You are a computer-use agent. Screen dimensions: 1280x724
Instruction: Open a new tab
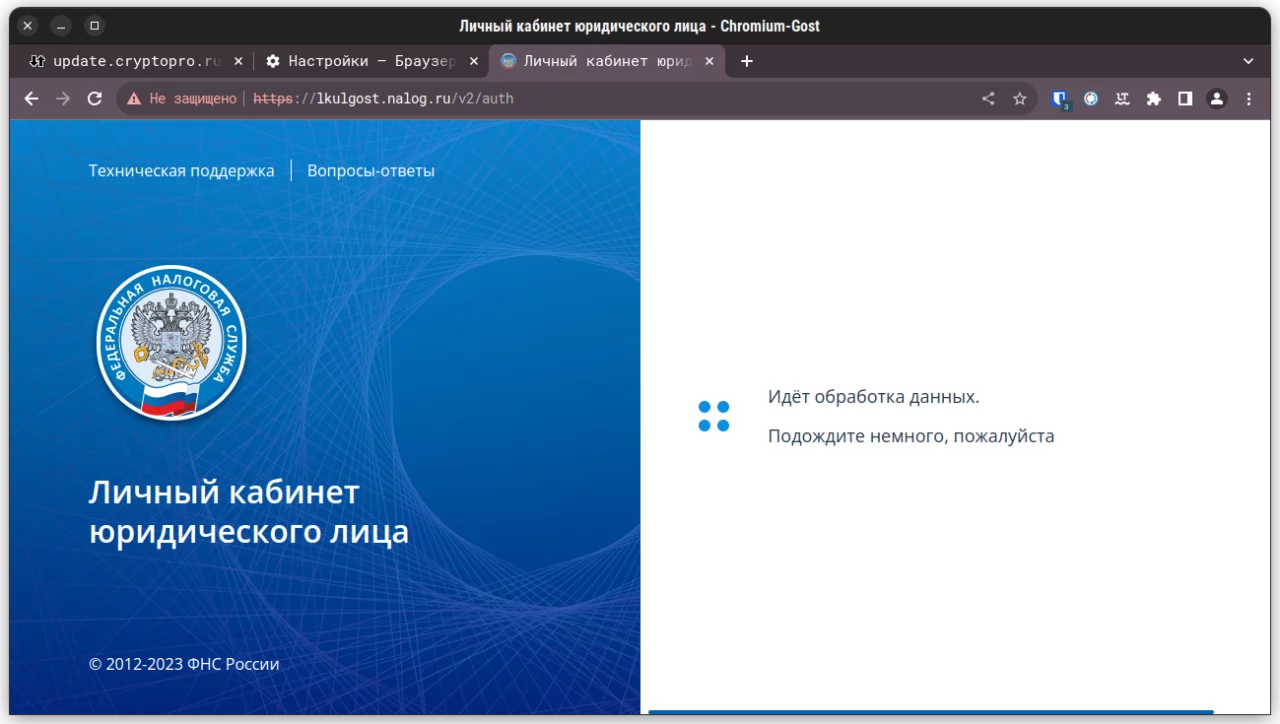click(746, 61)
